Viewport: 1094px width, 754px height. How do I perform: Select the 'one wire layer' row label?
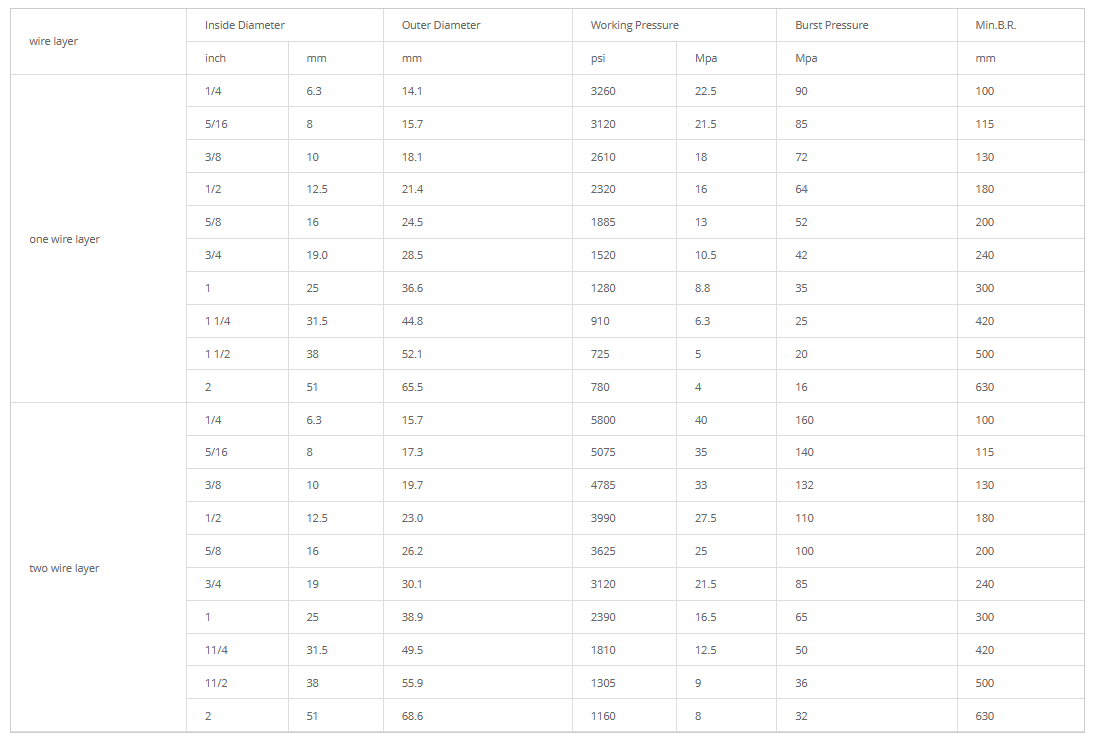coord(65,239)
